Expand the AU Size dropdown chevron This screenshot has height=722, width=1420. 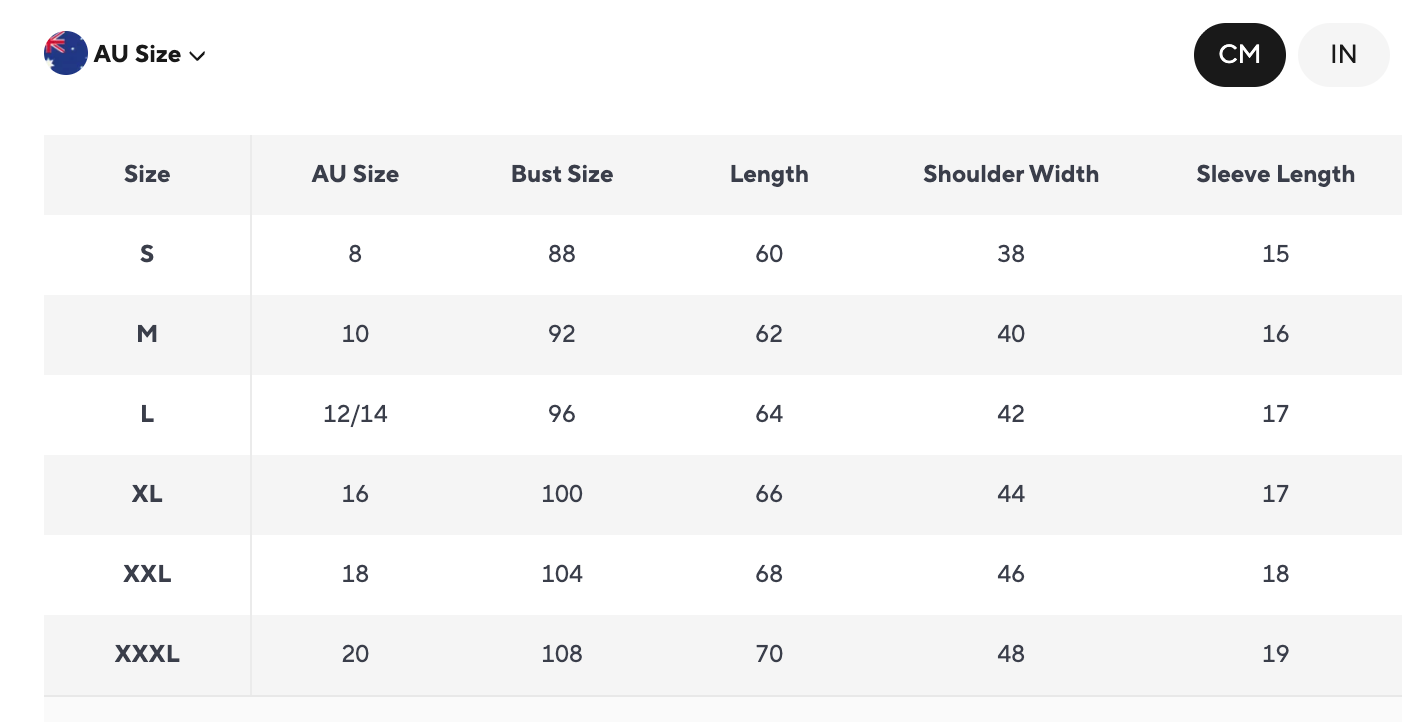[198, 56]
